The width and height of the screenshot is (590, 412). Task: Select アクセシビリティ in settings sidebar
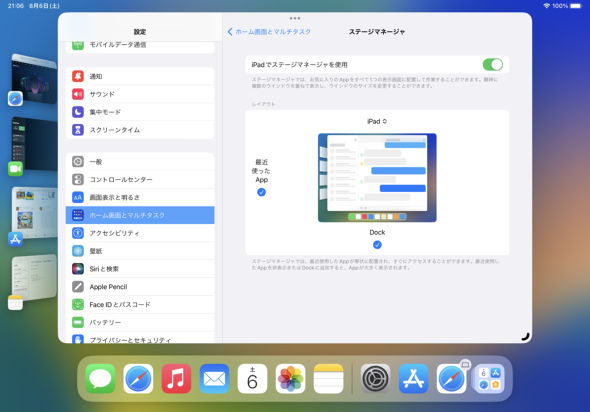coord(140,233)
